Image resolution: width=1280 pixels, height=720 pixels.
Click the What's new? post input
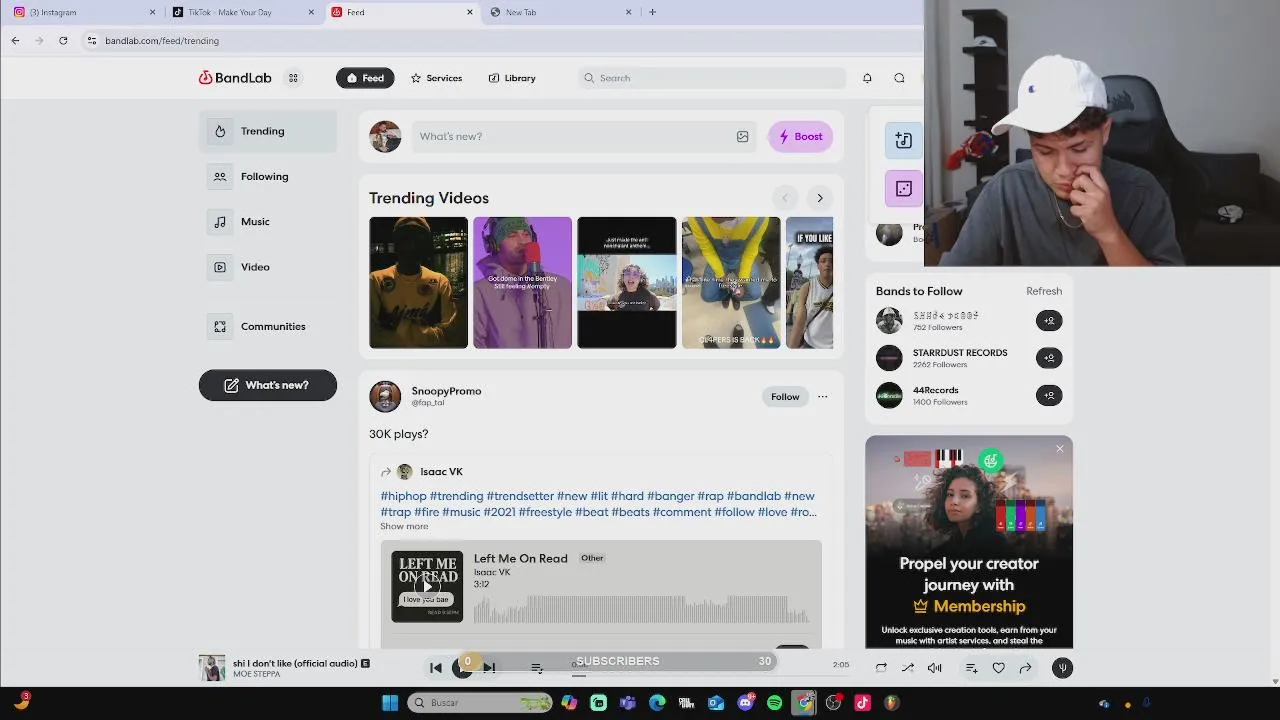click(574, 136)
